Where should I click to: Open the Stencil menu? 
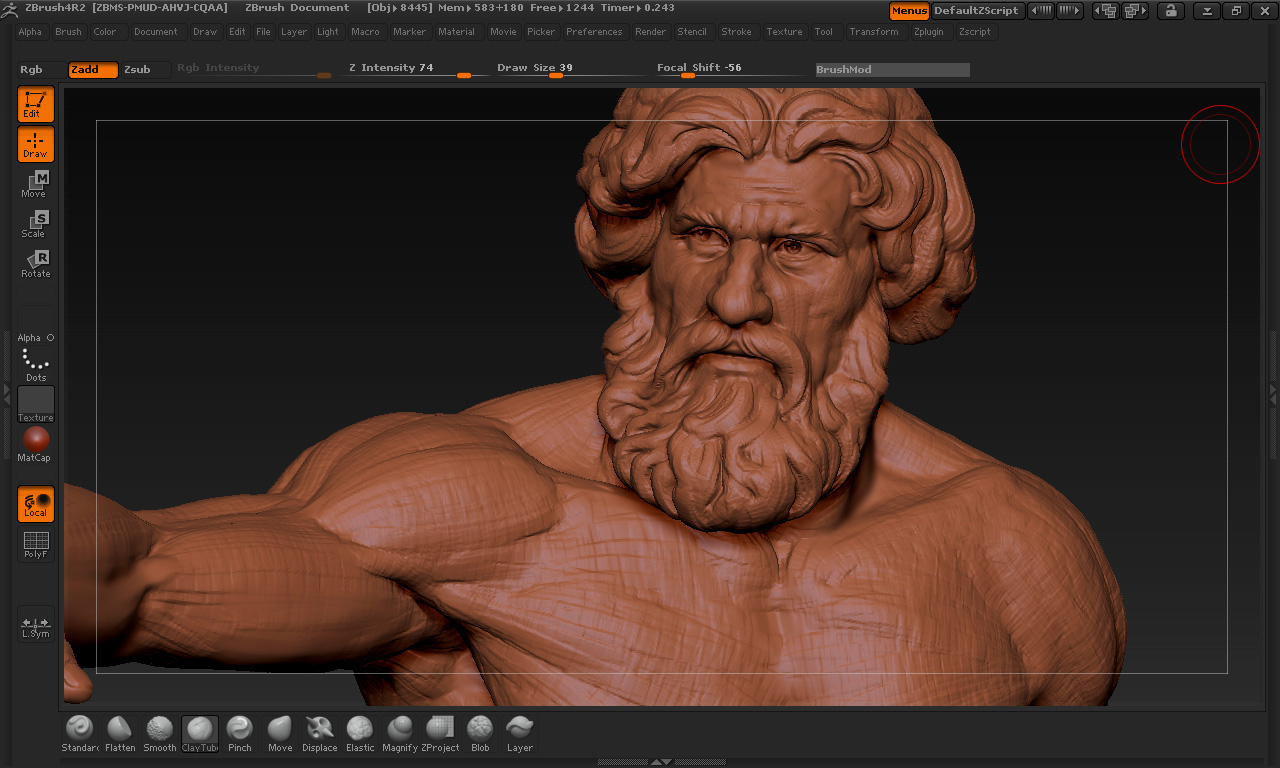pyautogui.click(x=692, y=32)
